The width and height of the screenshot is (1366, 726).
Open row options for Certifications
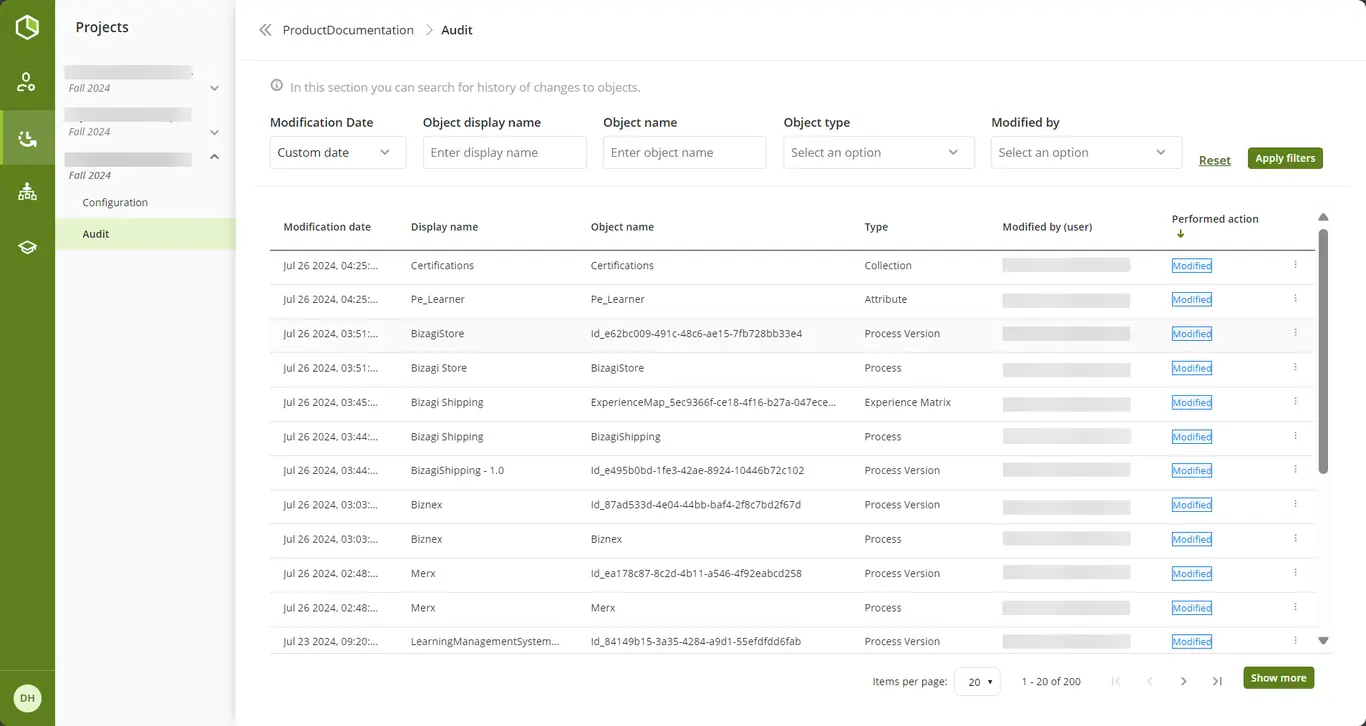click(1295, 265)
